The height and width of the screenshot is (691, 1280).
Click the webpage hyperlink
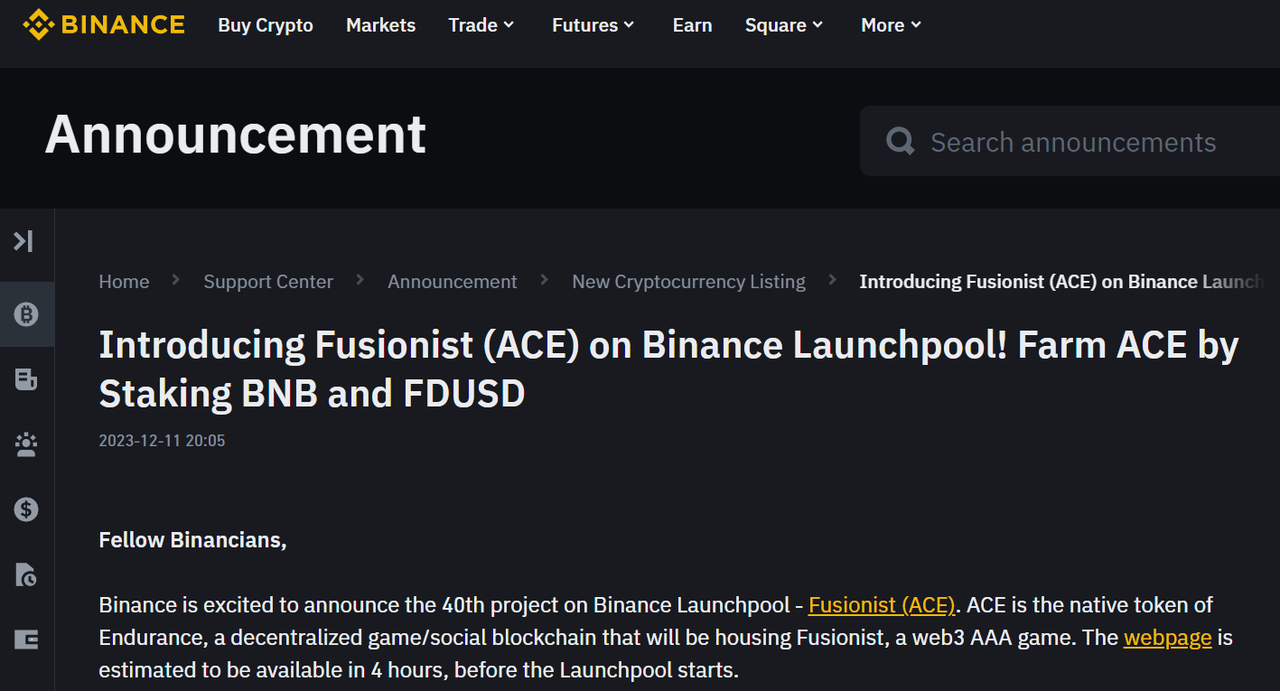[x=1167, y=637]
